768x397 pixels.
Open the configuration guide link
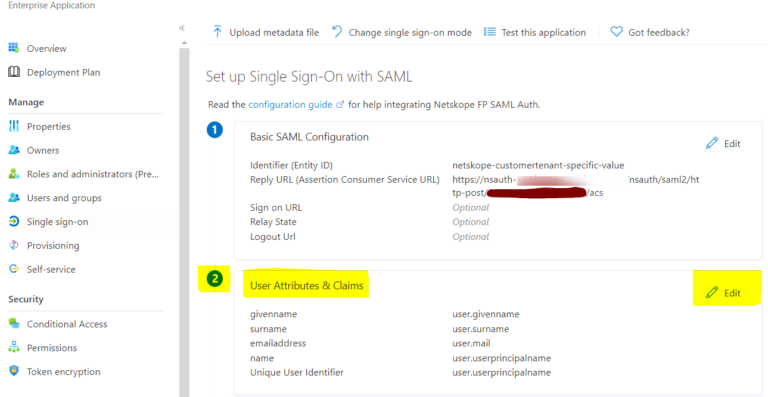(290, 105)
